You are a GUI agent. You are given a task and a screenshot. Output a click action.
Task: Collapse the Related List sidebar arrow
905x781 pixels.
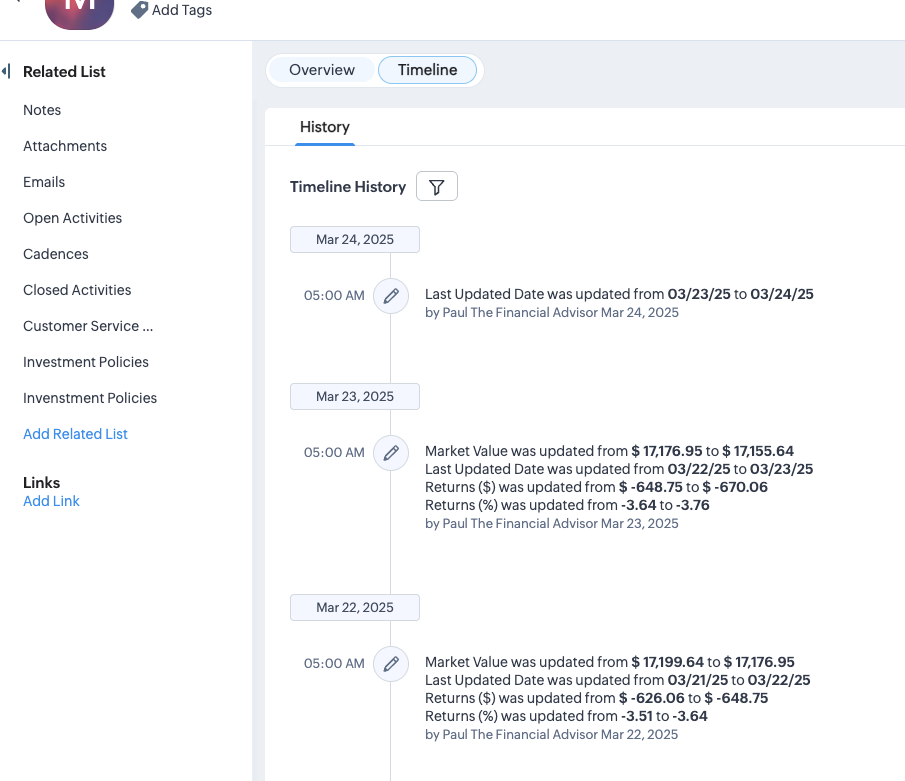pyautogui.click(x=7, y=72)
